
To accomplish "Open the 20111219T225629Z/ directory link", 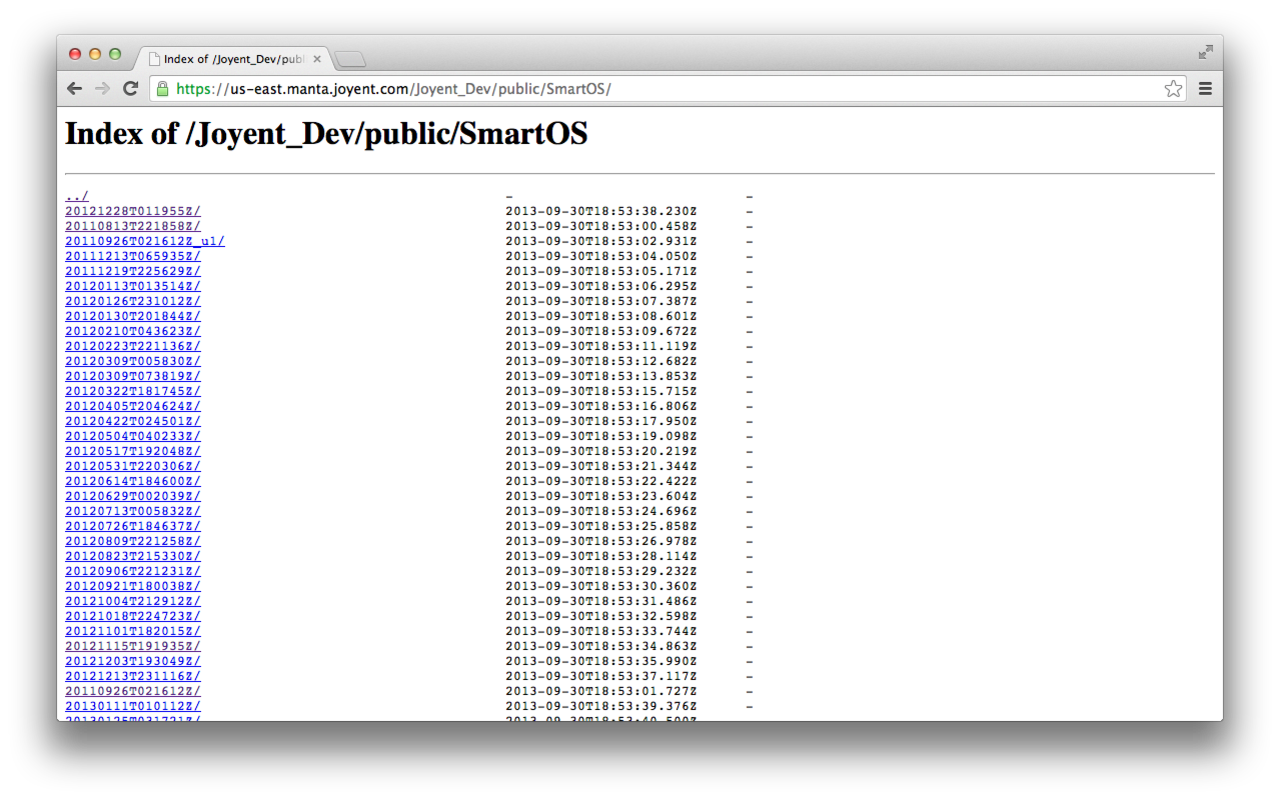I will (x=133, y=271).
